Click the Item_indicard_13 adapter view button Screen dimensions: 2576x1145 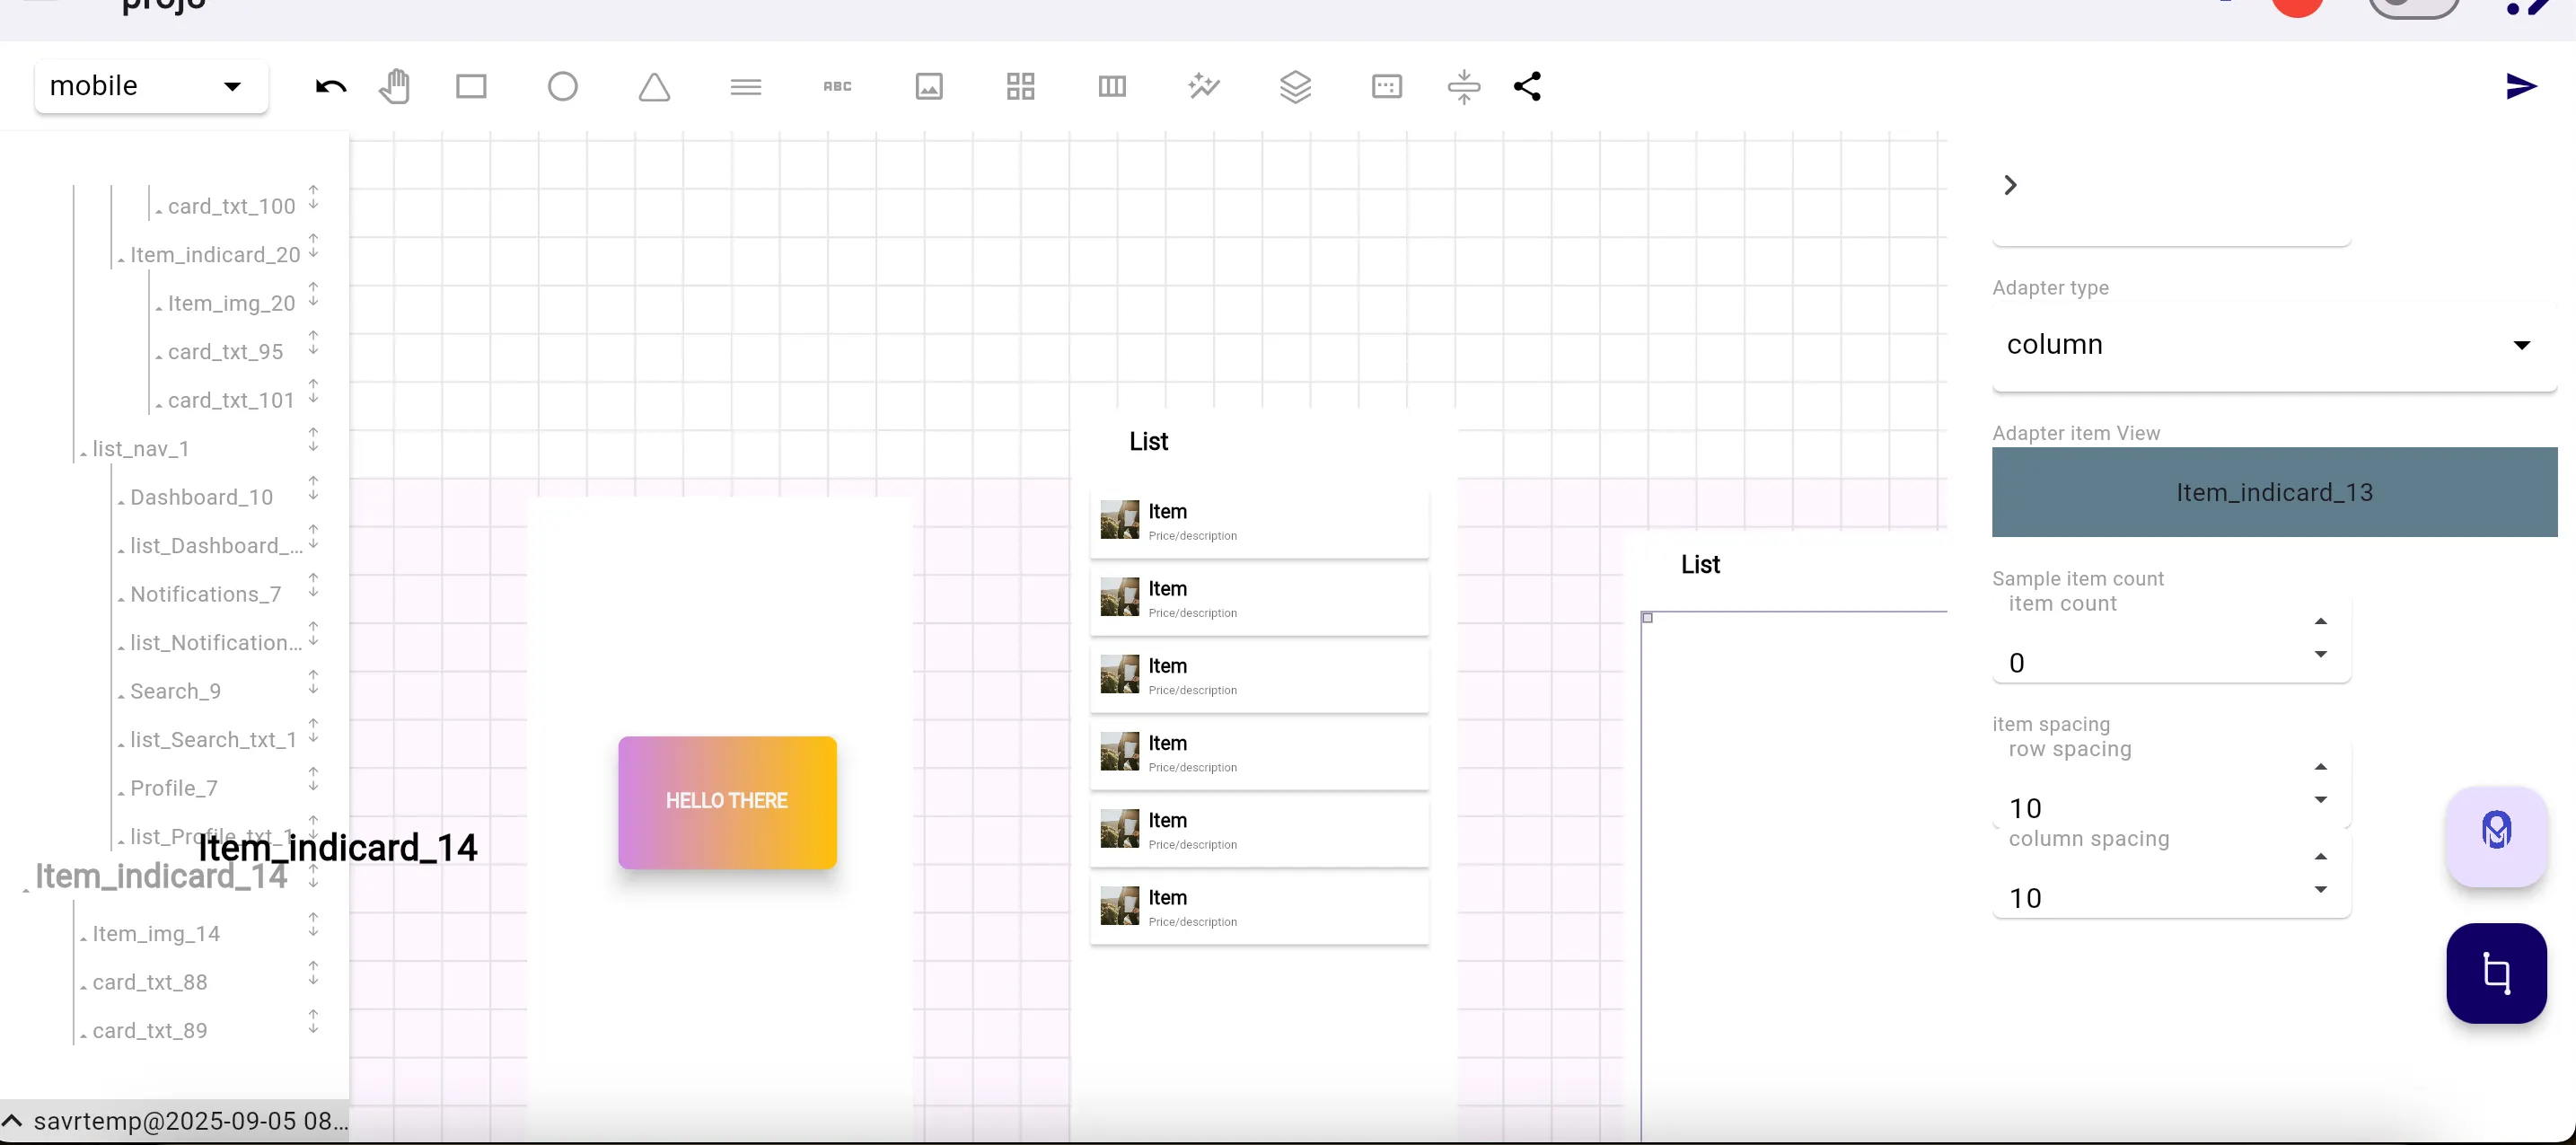pos(2273,492)
